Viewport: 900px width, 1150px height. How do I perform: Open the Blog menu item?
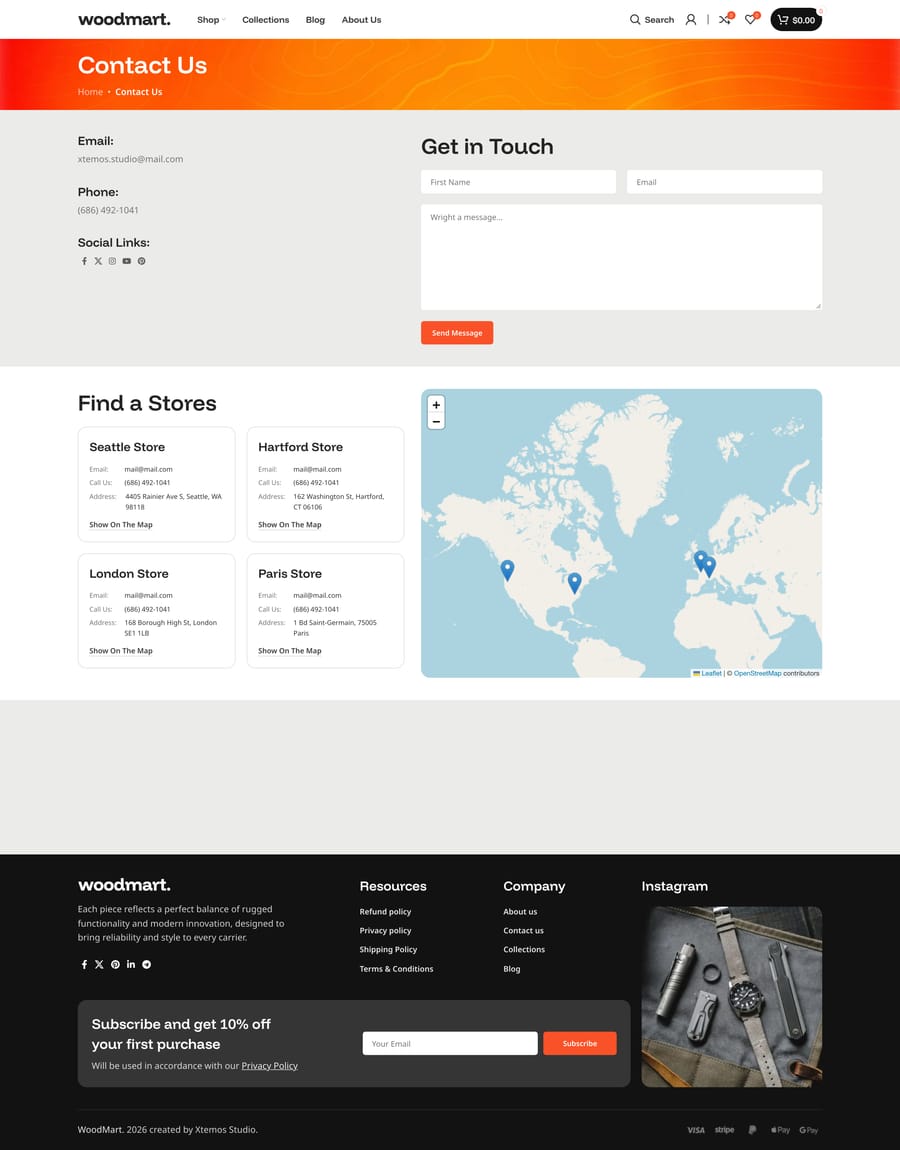315,20
